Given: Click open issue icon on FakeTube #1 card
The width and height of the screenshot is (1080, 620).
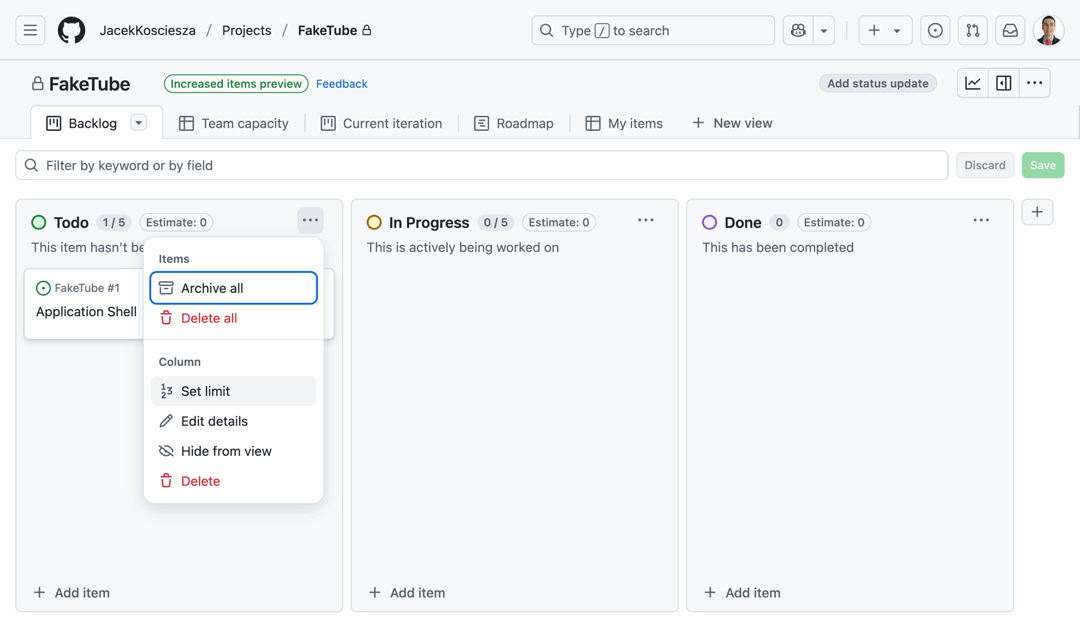Looking at the screenshot, I should (x=43, y=288).
